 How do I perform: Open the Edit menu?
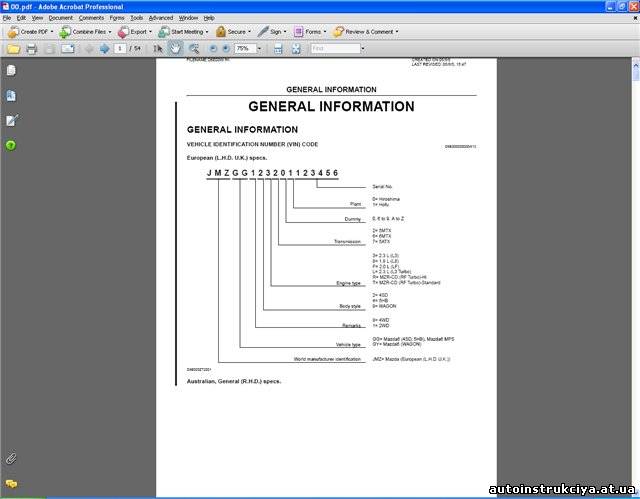click(21, 18)
